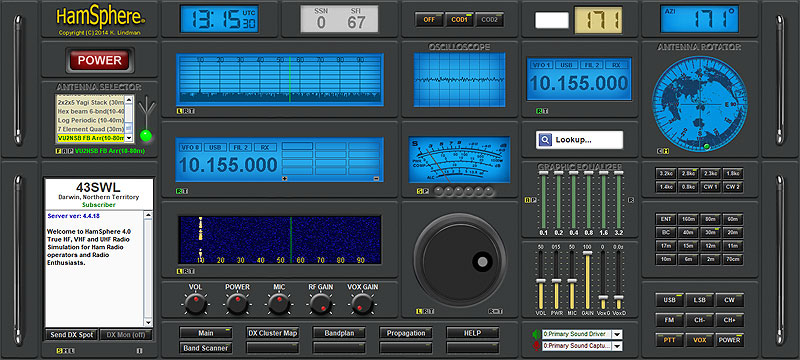This screenshot has width=800, height=360.
Task: Toggle the PTT transmit button
Action: [669, 340]
